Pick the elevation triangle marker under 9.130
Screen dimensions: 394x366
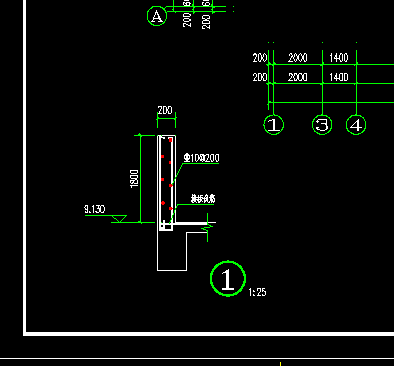pos(119,219)
